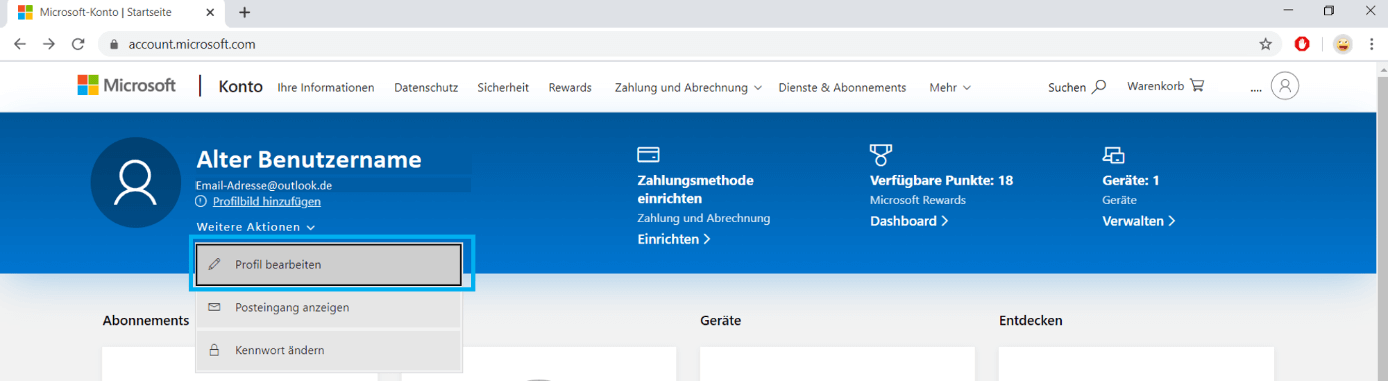This screenshot has height=381, width=1388.
Task: Click the Entdecken section heading
Action: point(1031,321)
